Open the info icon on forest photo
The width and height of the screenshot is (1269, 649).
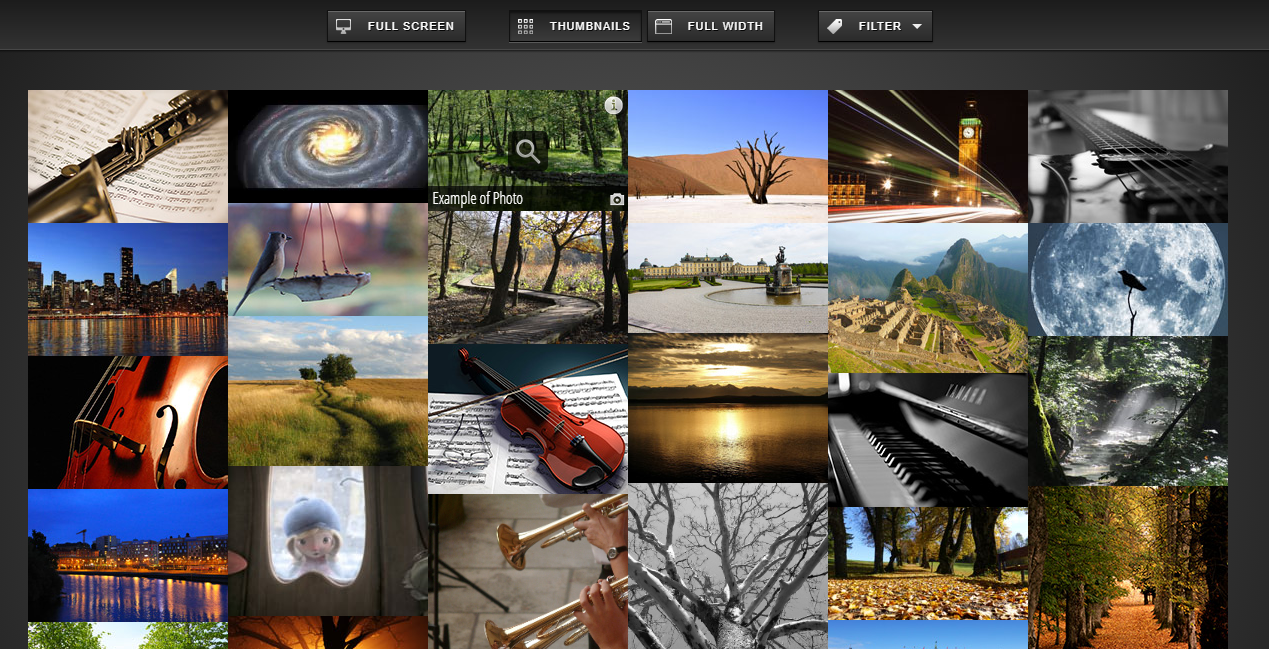[x=614, y=105]
